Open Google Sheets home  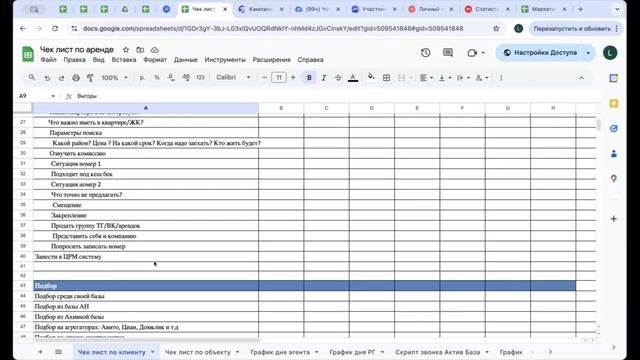tap(28, 54)
